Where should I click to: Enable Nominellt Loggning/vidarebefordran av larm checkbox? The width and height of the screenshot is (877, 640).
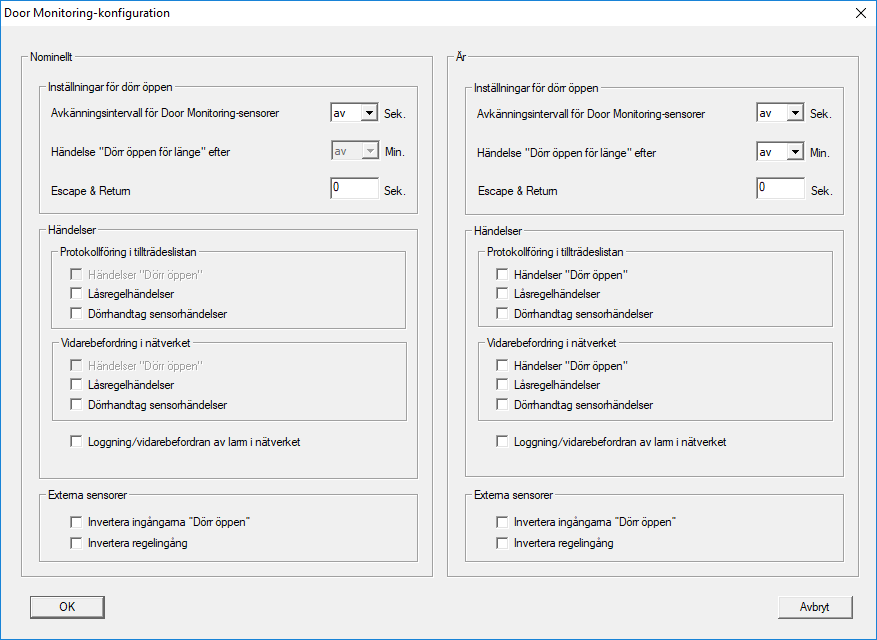[x=76, y=441]
